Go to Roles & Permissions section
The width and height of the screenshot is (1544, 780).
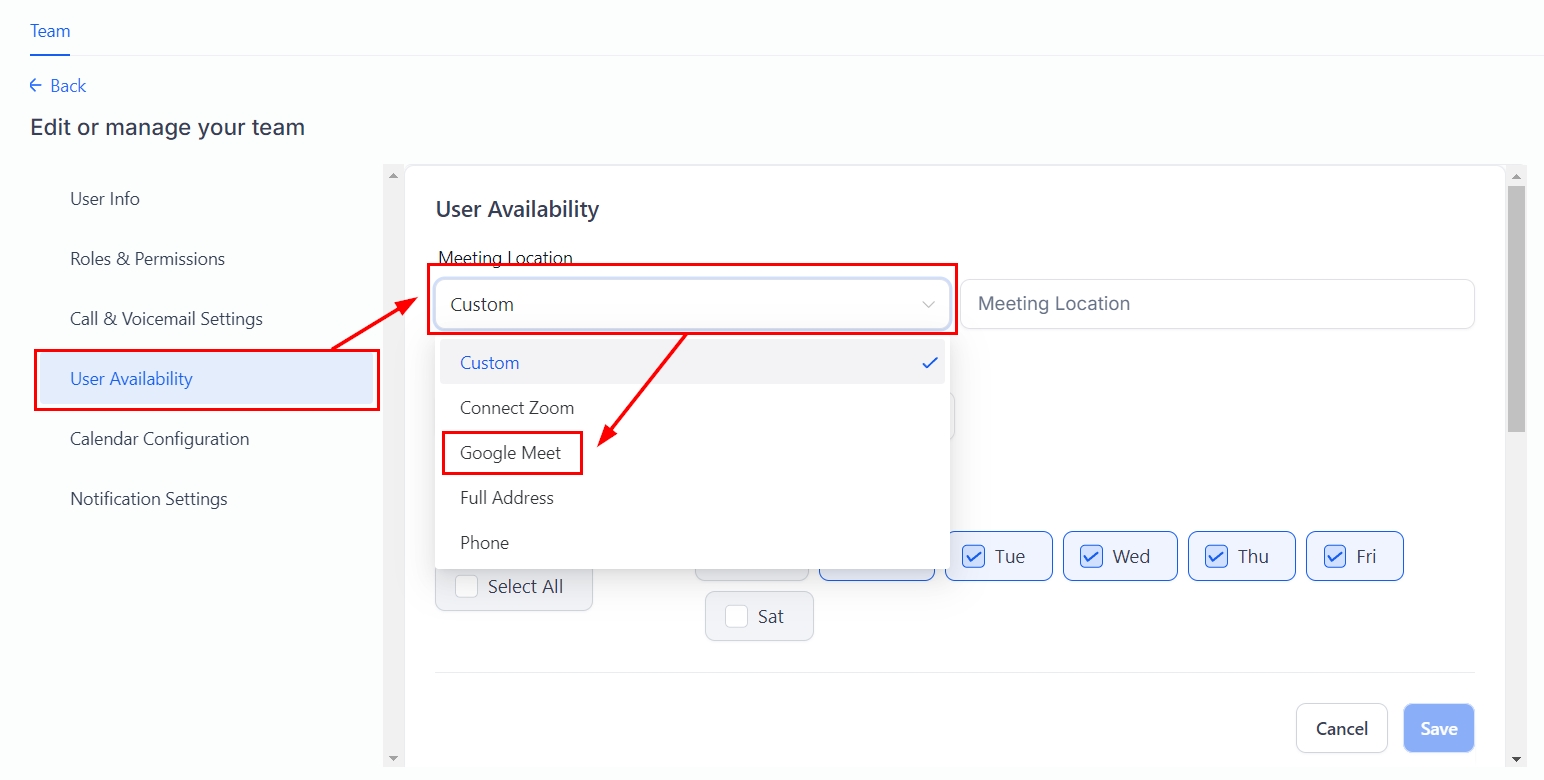pyautogui.click(x=147, y=259)
